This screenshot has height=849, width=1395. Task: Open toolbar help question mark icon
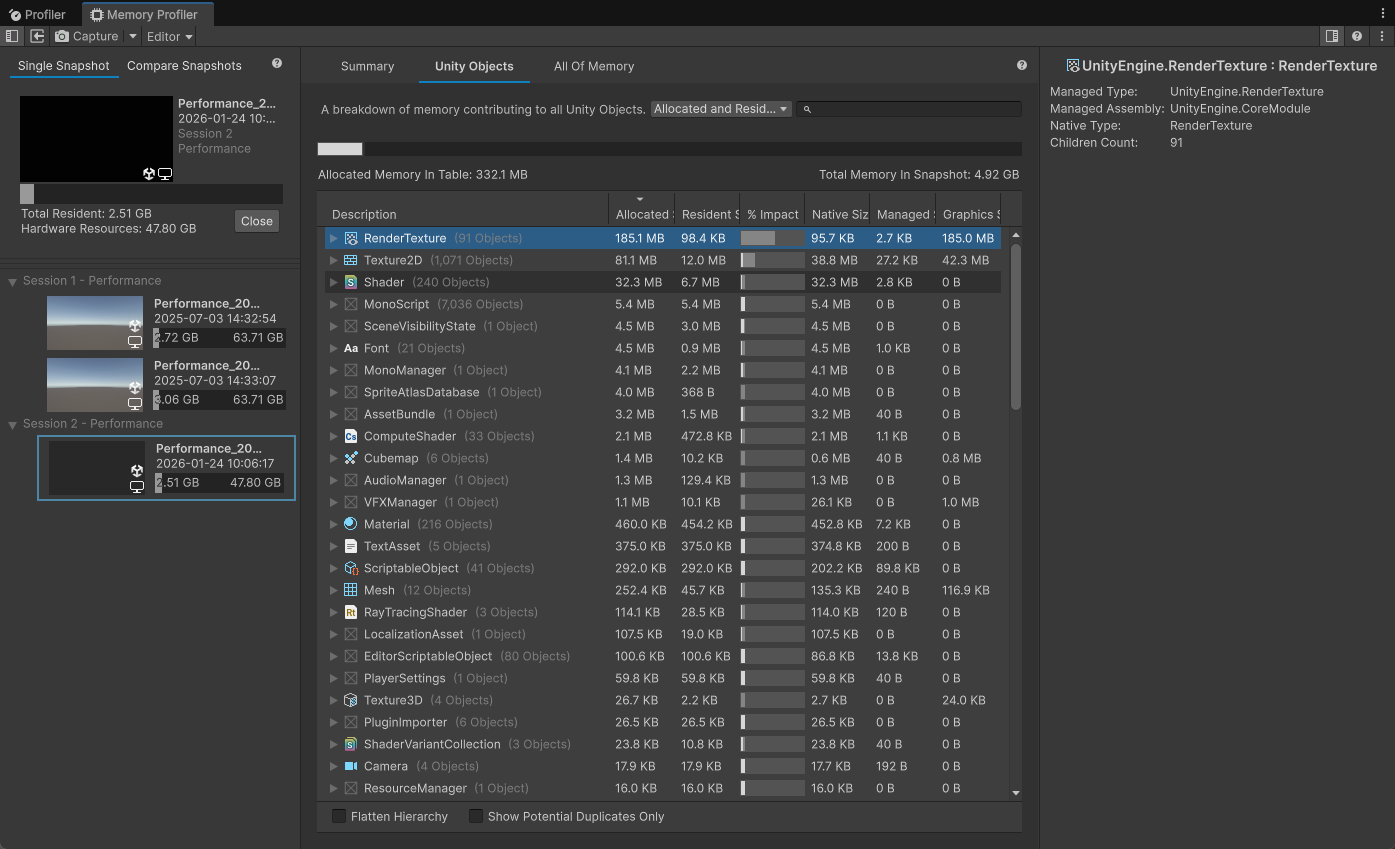[1357, 36]
